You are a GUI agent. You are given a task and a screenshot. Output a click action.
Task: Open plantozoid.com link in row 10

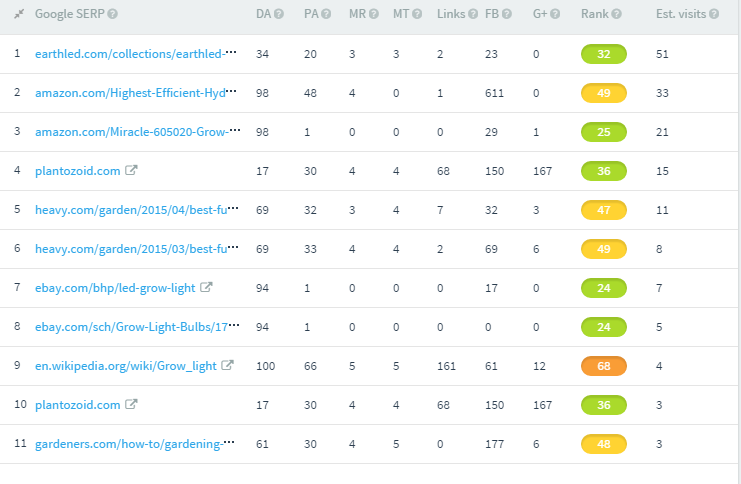click(78, 405)
